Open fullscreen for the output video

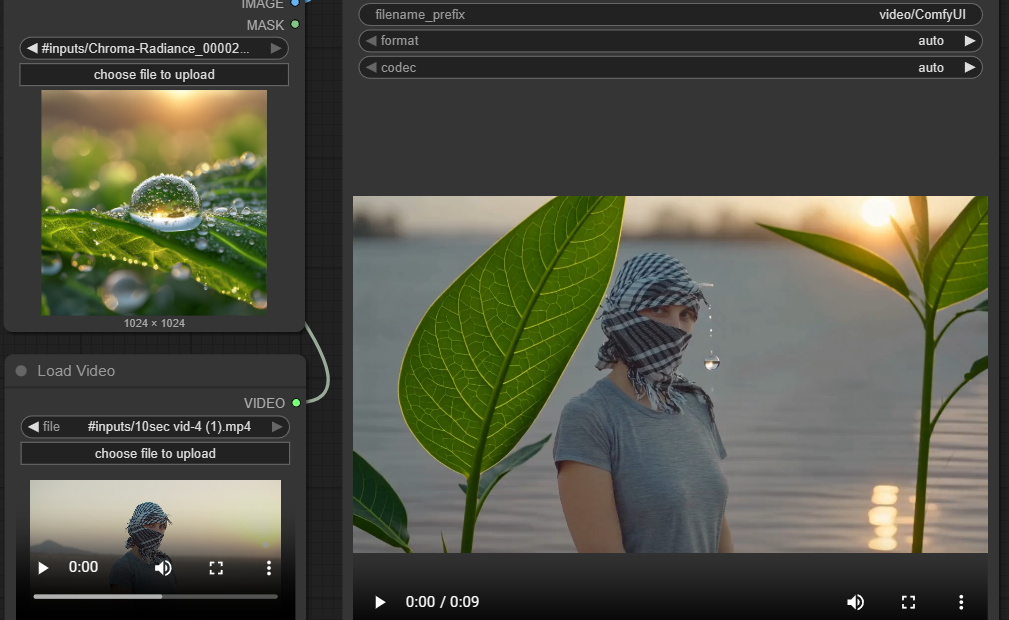tap(908, 602)
